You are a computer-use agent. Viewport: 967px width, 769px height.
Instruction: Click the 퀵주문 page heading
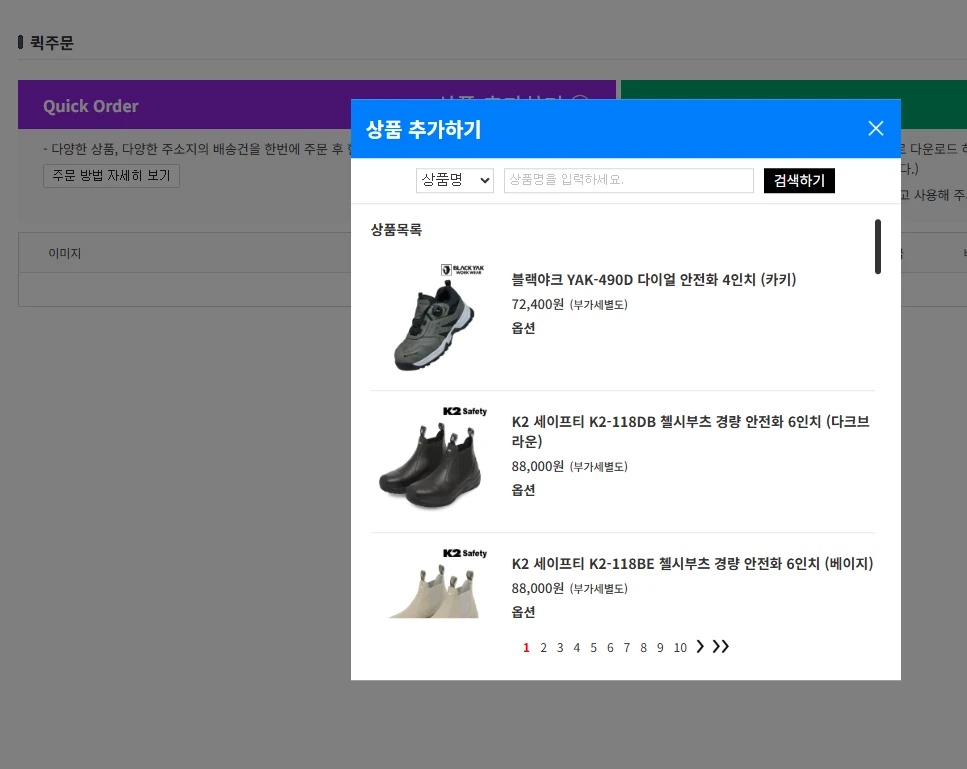52,43
